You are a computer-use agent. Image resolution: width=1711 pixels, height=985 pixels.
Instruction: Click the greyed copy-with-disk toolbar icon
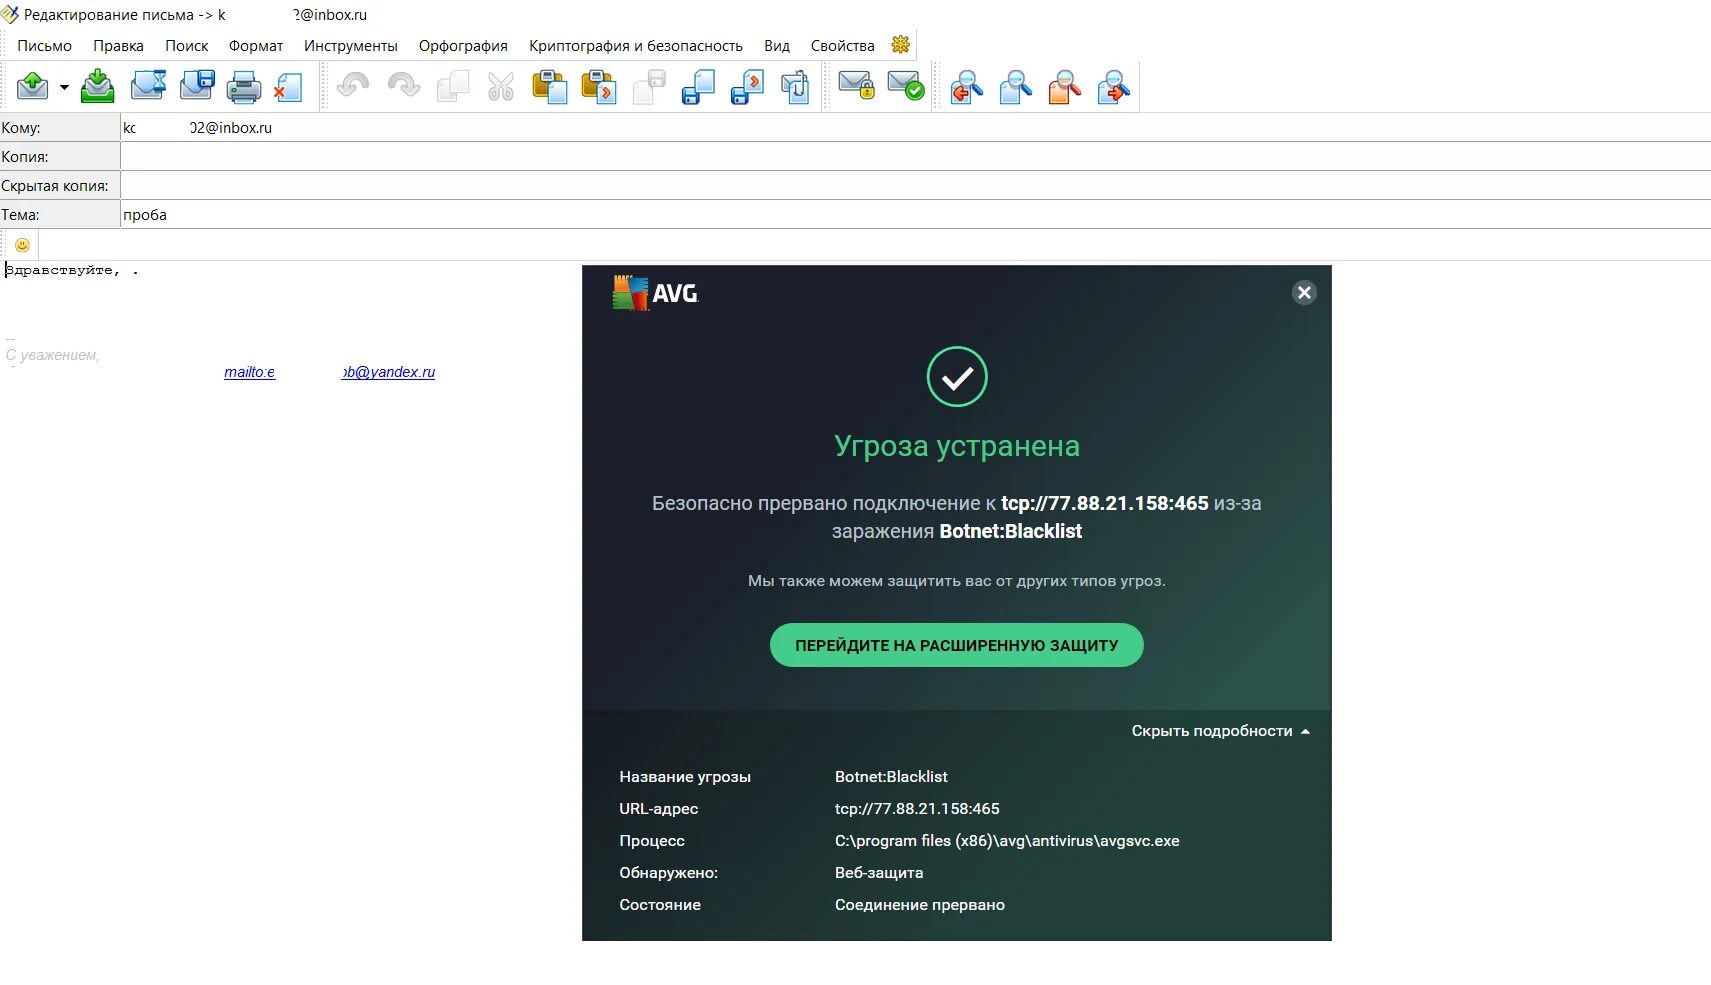[x=649, y=87]
